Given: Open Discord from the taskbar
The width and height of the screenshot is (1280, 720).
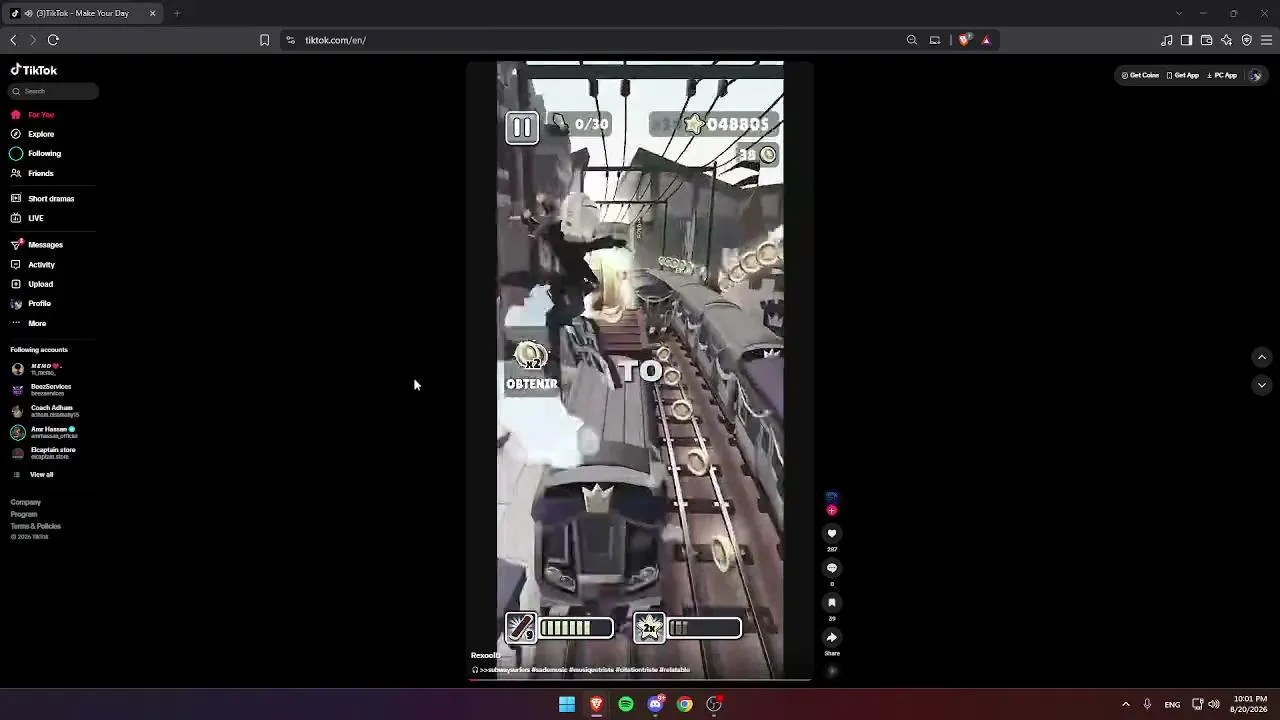Looking at the screenshot, I should coord(655,704).
